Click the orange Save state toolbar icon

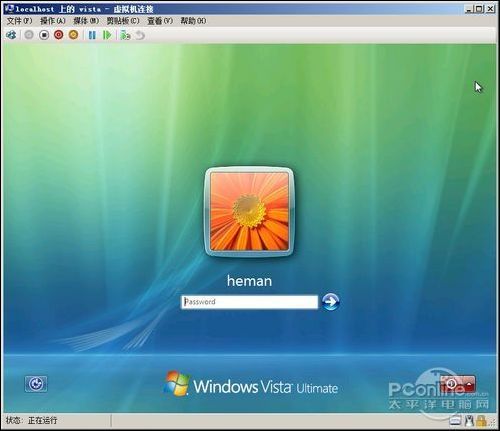pyautogui.click(x=73, y=35)
